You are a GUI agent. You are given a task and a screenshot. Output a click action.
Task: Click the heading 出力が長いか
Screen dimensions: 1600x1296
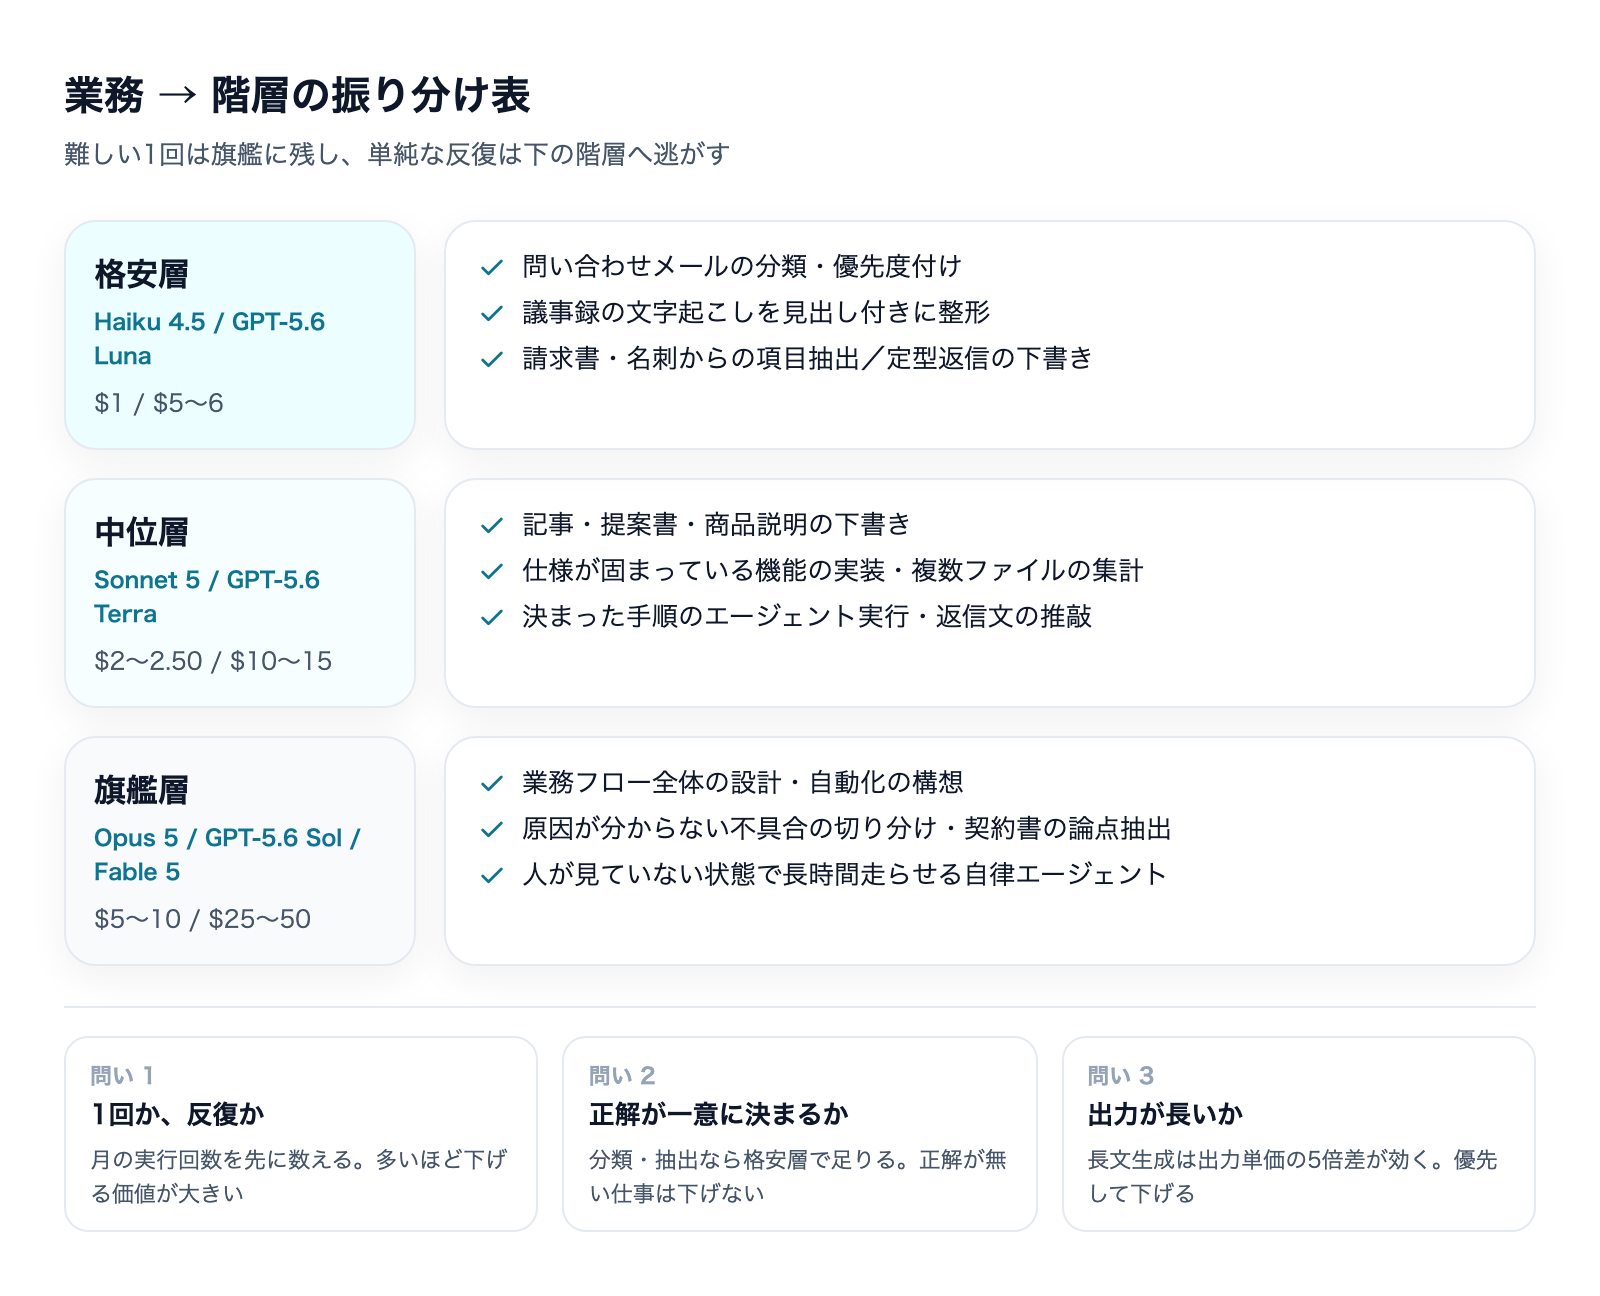coord(1166,1114)
